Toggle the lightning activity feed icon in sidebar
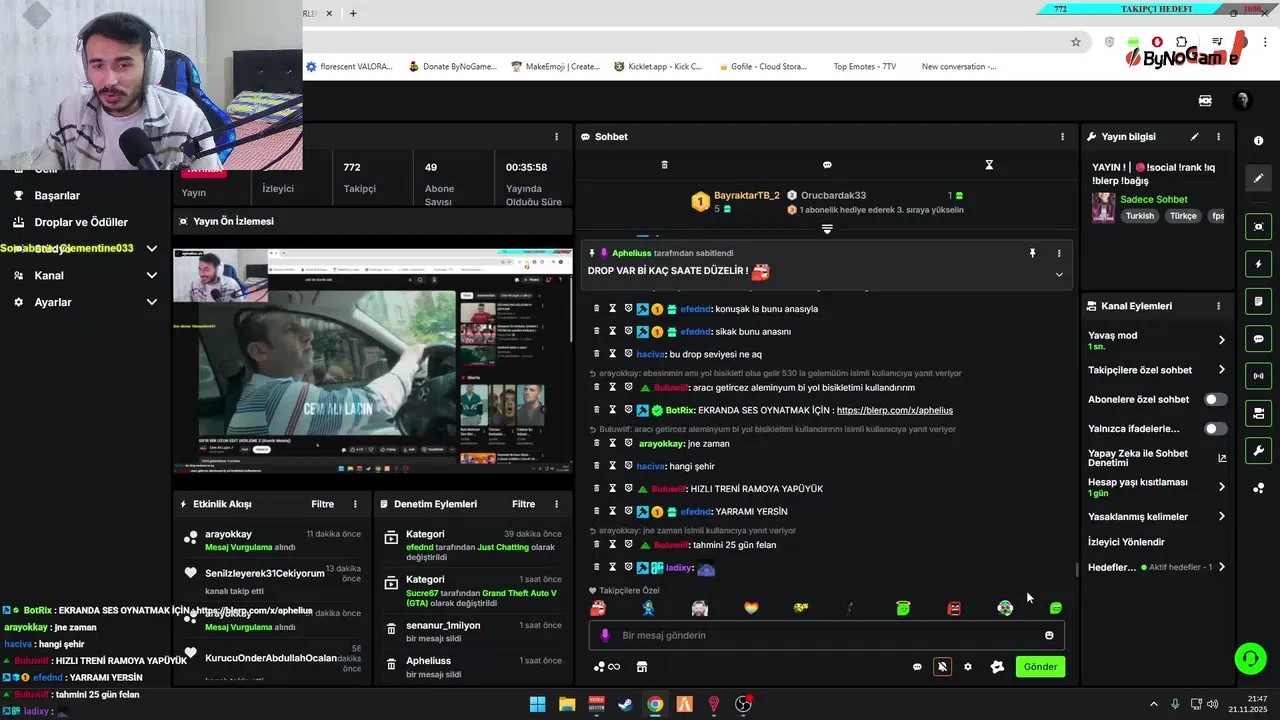Screen dimensions: 1280x720 tap(1258, 264)
